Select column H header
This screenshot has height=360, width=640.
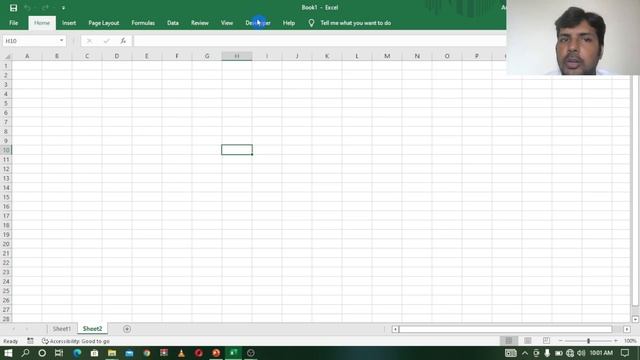237,56
